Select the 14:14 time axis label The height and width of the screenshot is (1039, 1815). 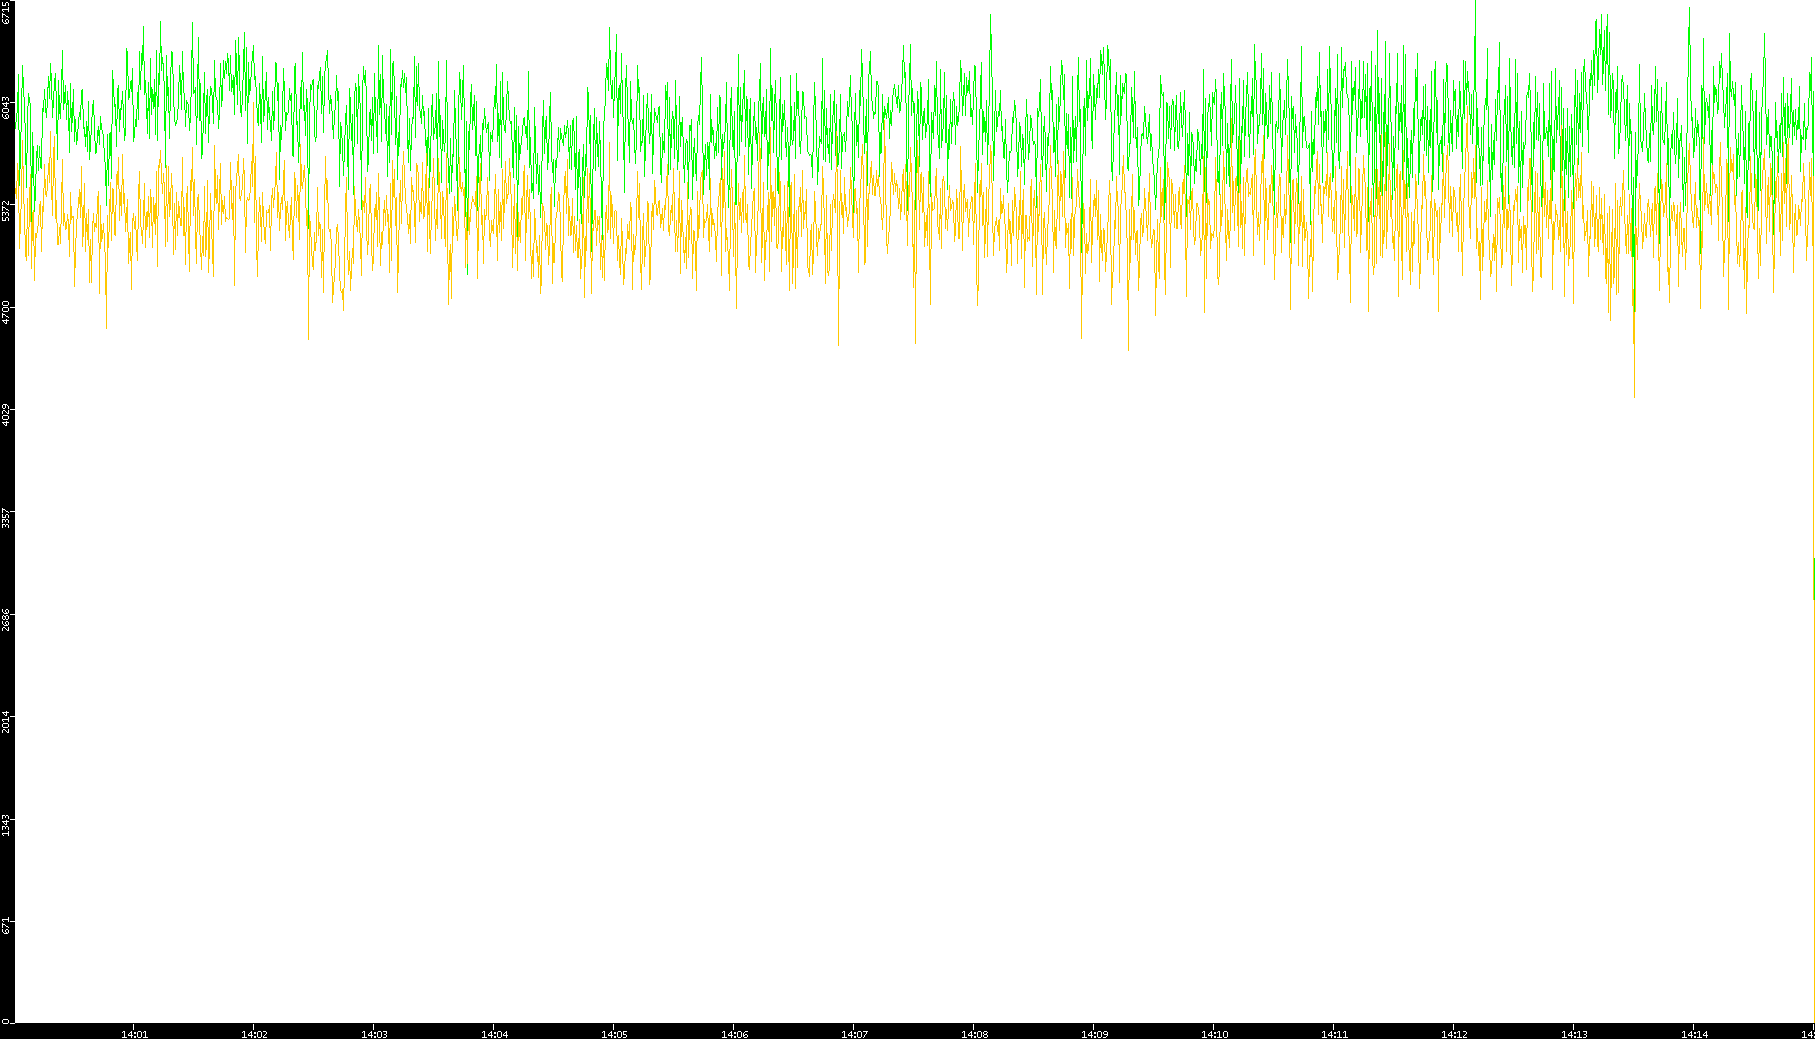[x=1694, y=1034]
